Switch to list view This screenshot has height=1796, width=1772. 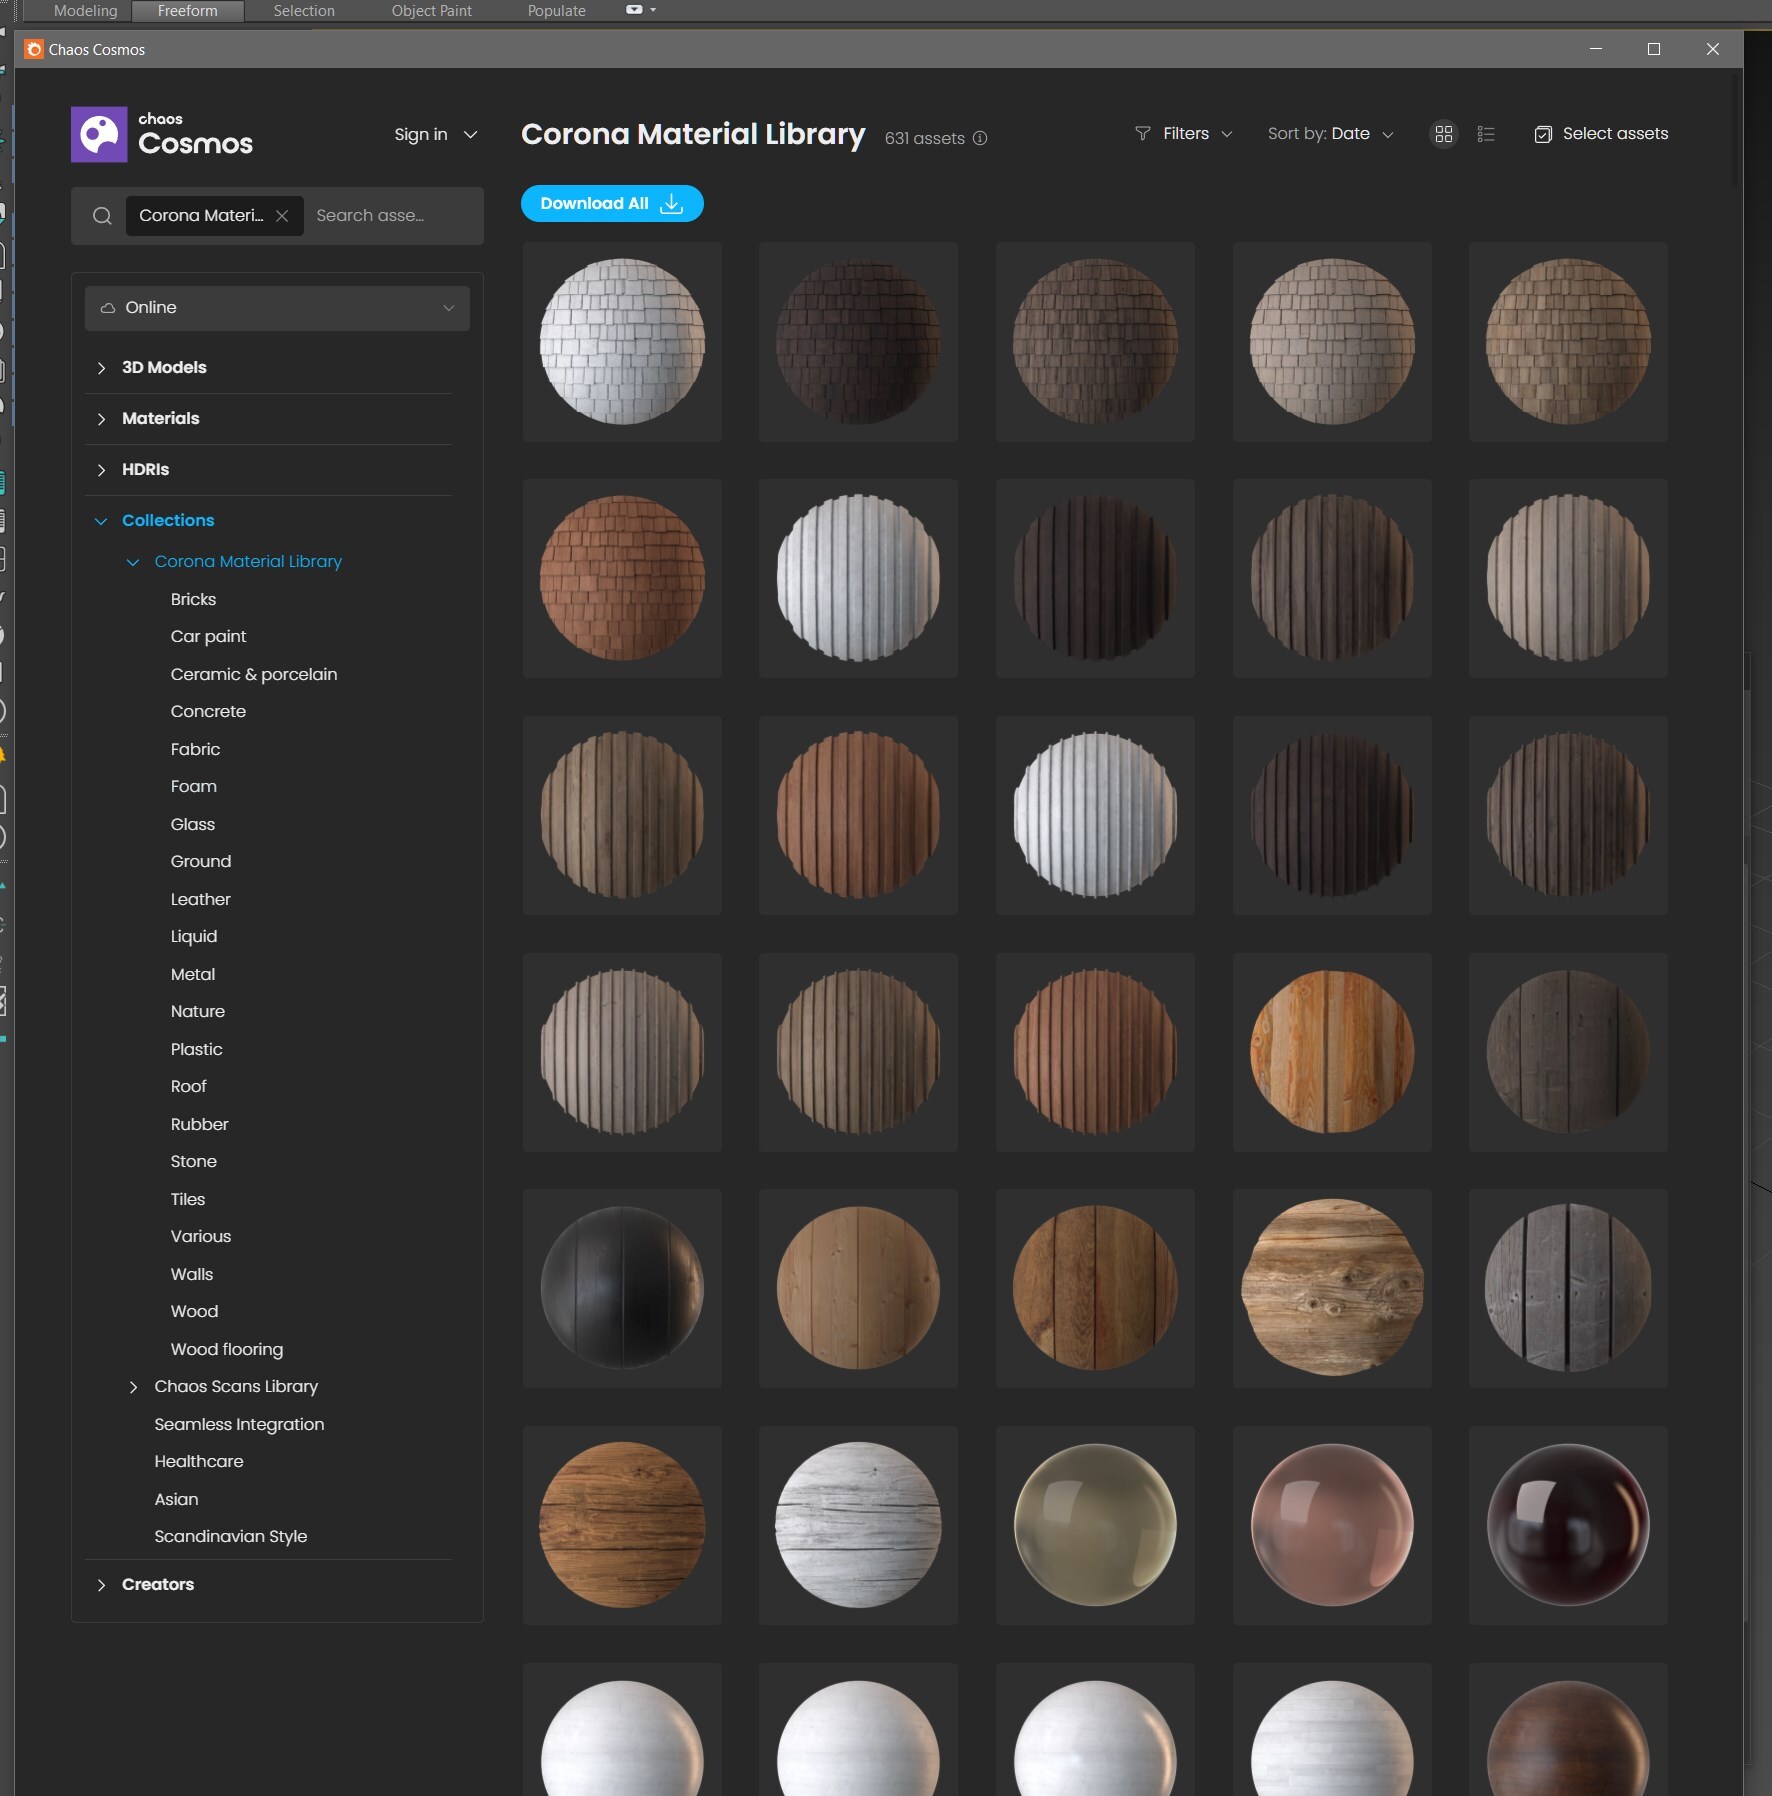[x=1486, y=134]
